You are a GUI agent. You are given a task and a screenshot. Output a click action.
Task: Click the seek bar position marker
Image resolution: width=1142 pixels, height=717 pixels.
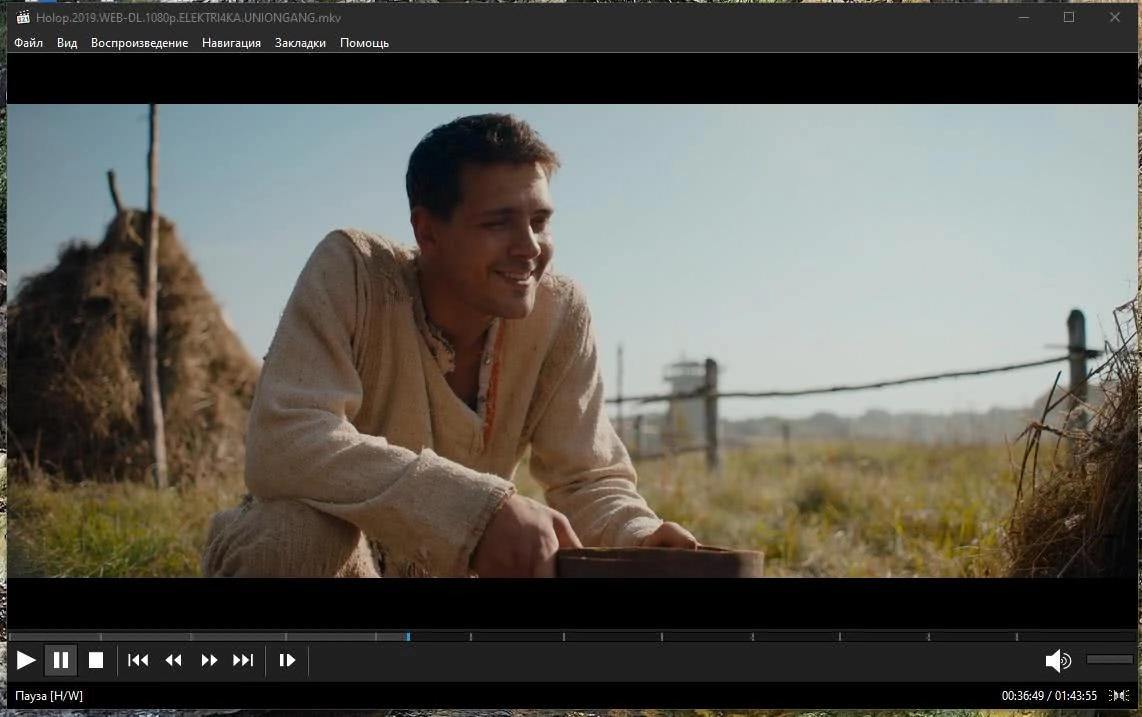pos(408,637)
